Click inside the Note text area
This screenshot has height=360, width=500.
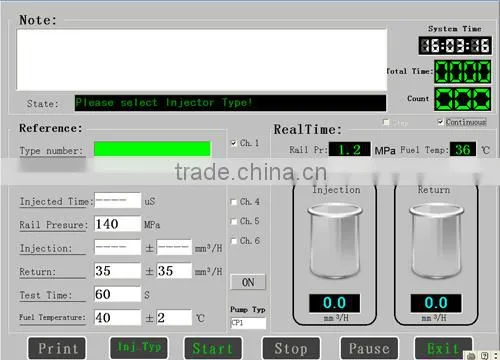click(x=202, y=60)
